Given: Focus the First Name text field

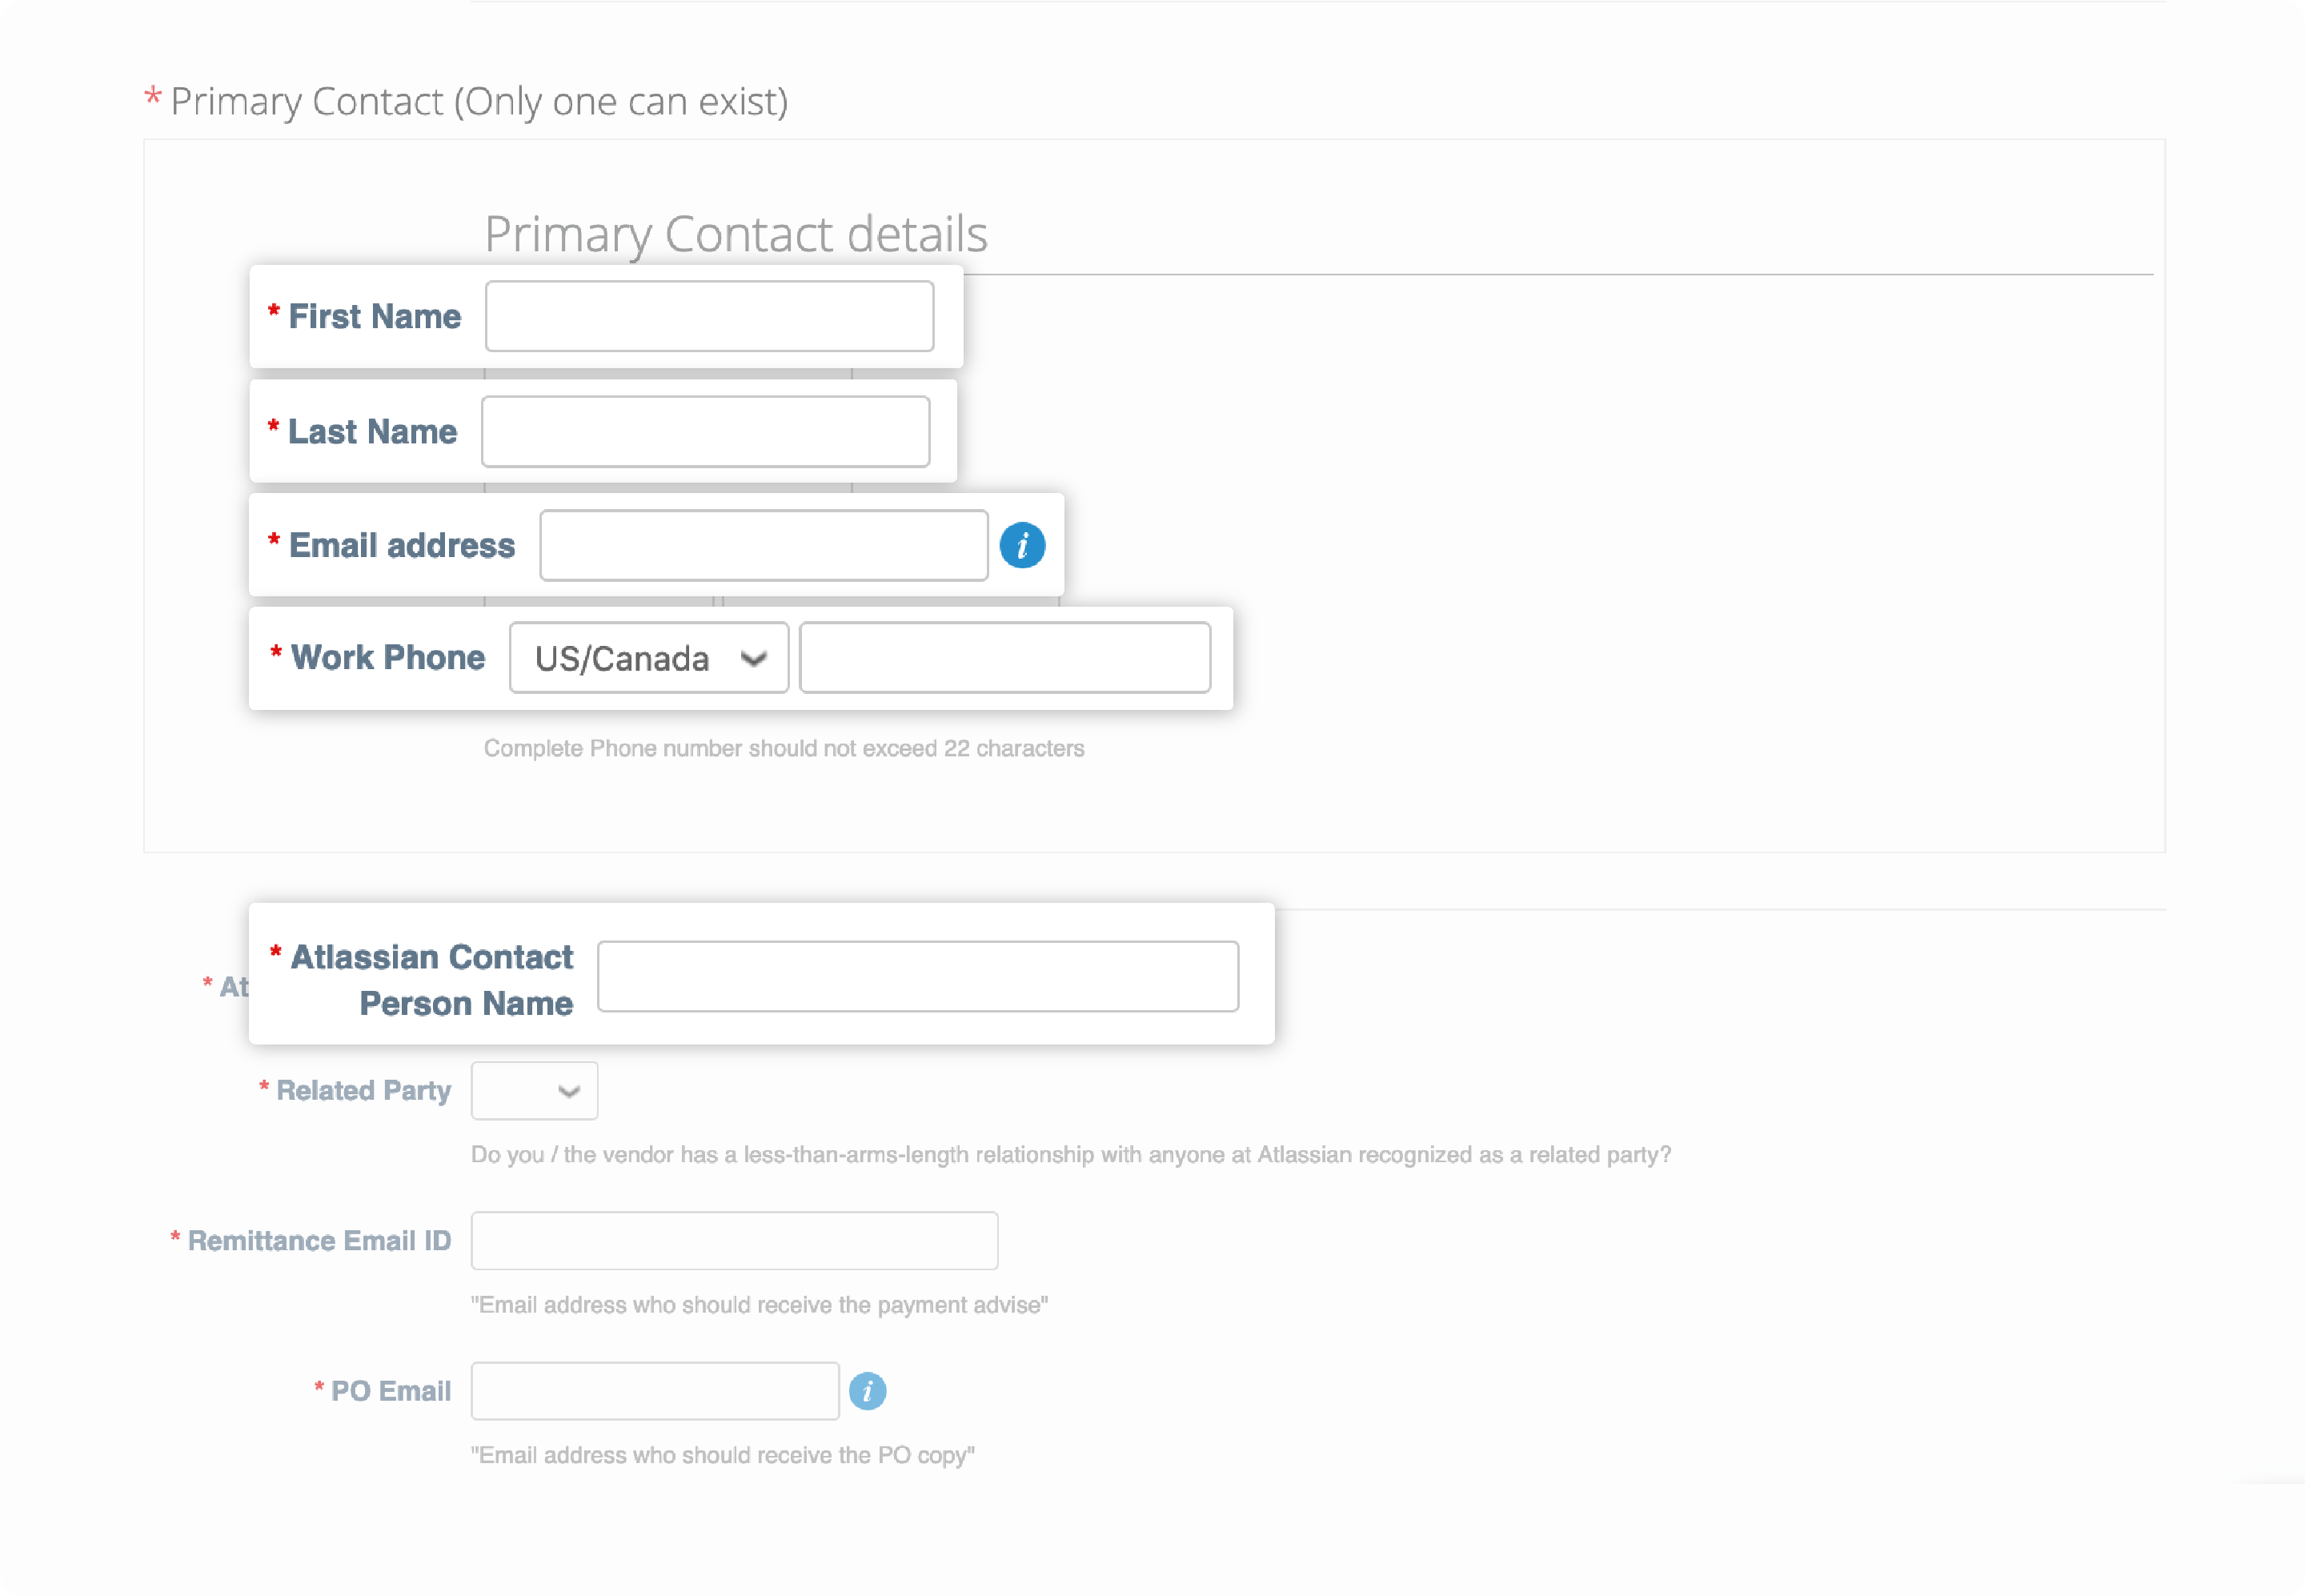Looking at the screenshot, I should point(709,317).
